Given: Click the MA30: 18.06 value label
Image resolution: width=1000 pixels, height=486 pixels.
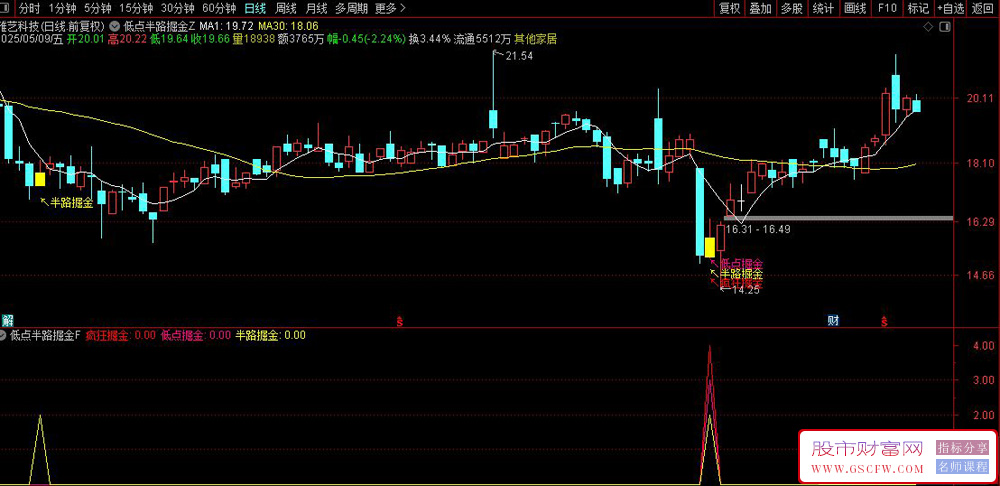Looking at the screenshot, I should point(288,27).
